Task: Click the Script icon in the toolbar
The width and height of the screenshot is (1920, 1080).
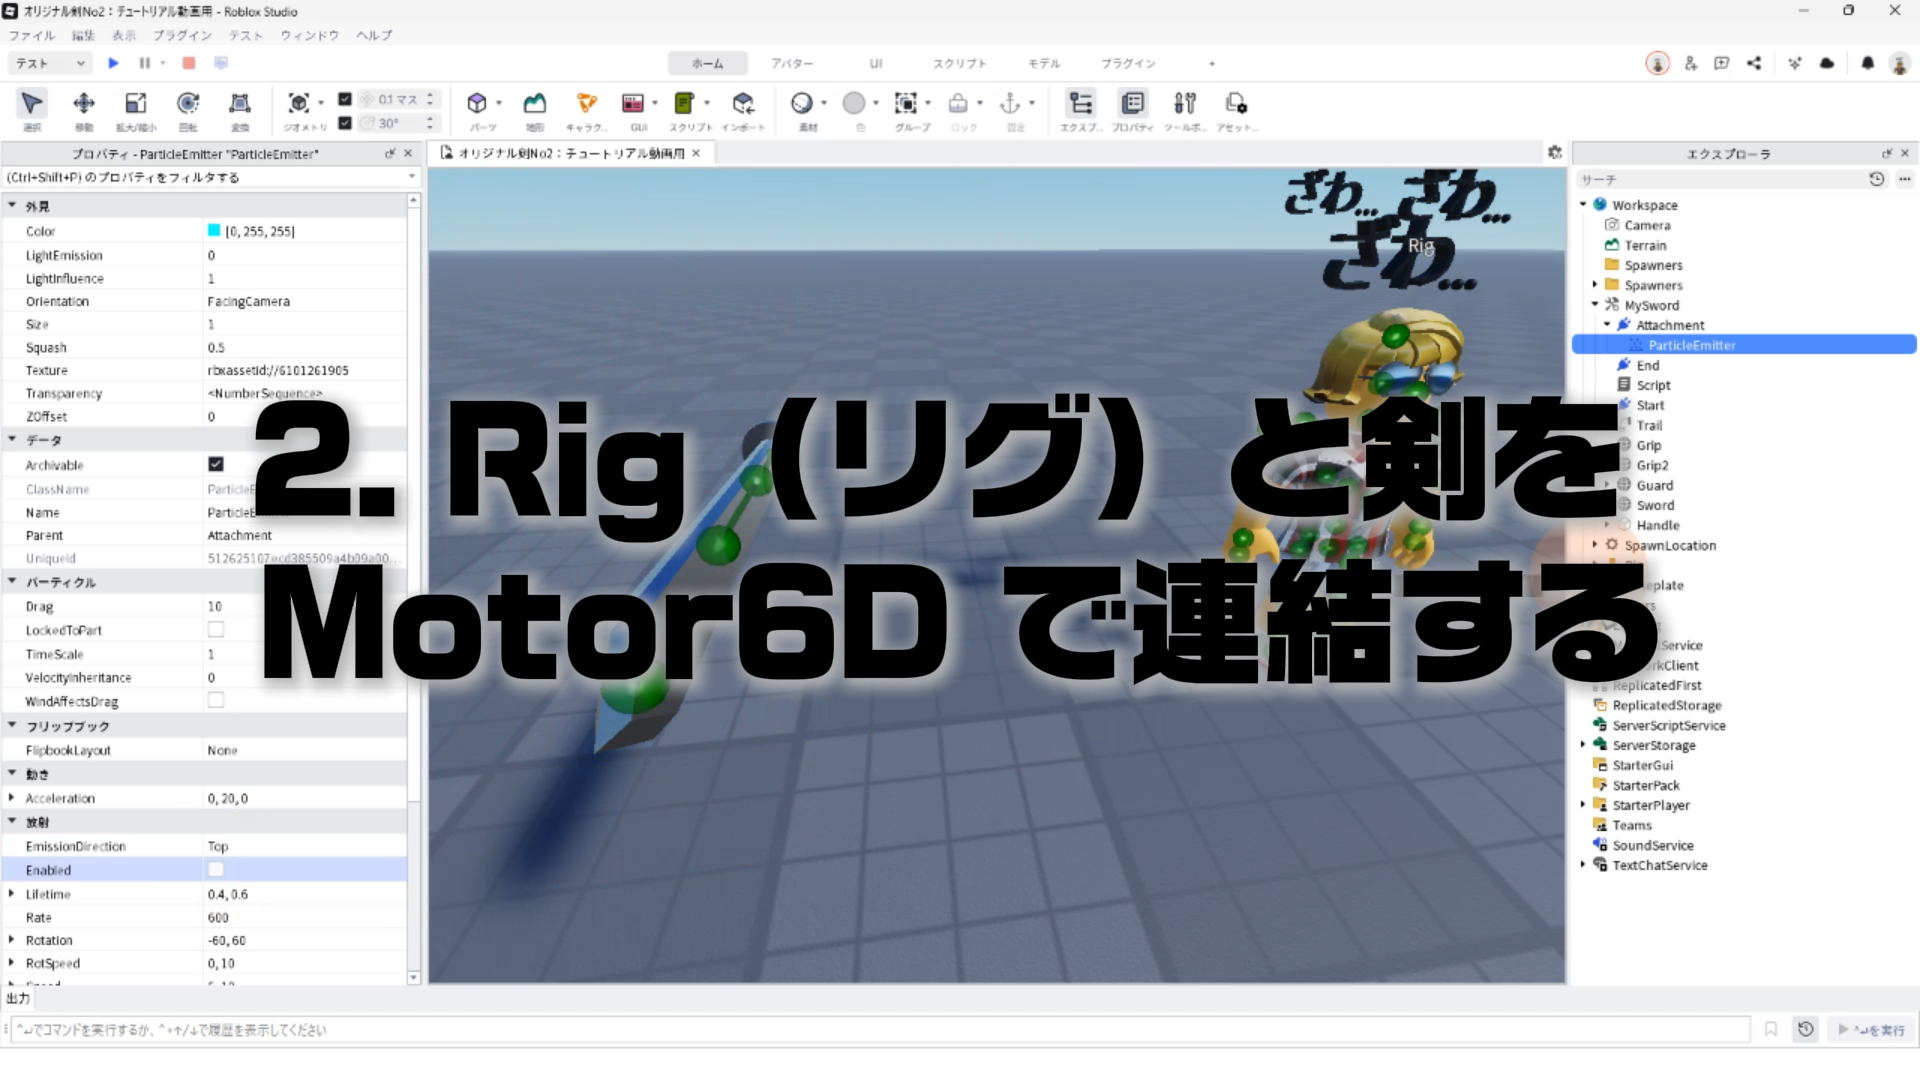Action: (x=684, y=104)
